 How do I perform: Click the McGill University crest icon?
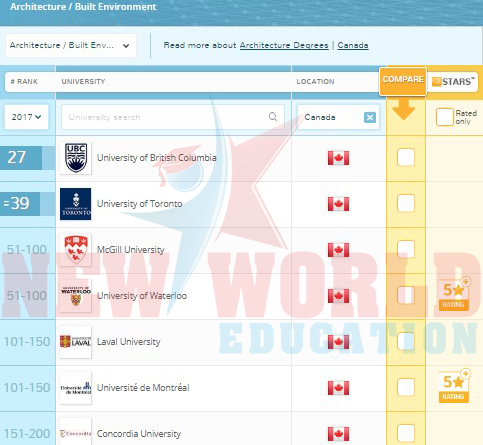(76, 250)
